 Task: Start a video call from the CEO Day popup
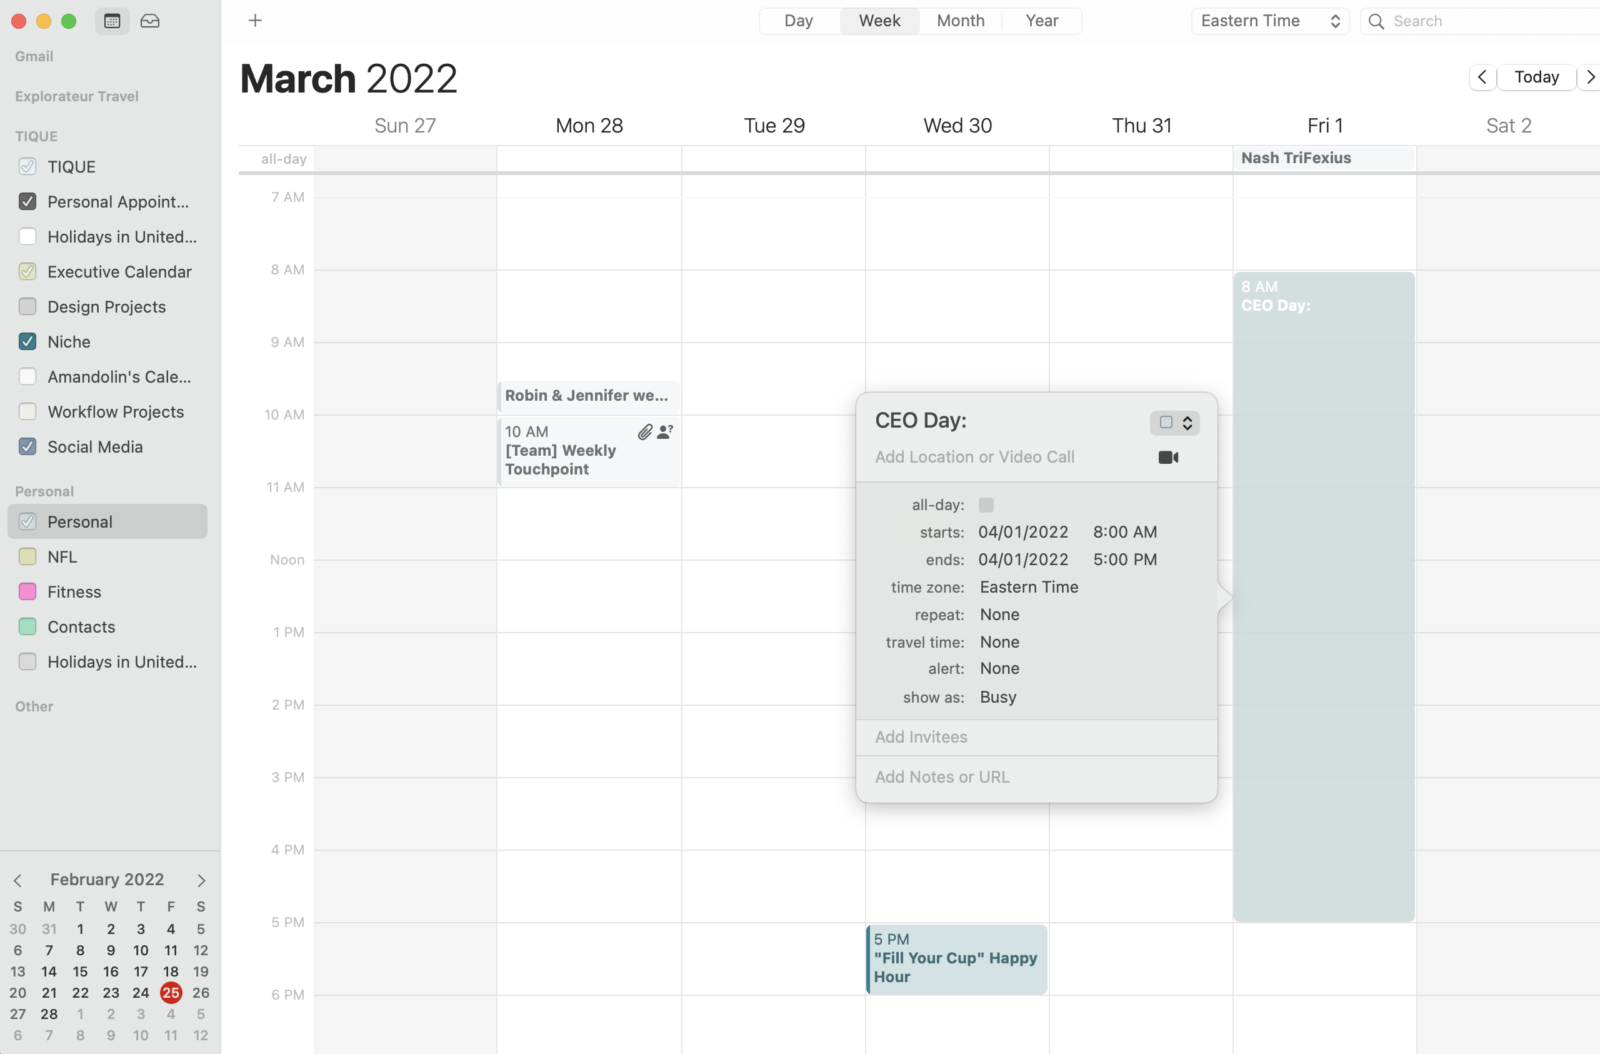[1168, 457]
